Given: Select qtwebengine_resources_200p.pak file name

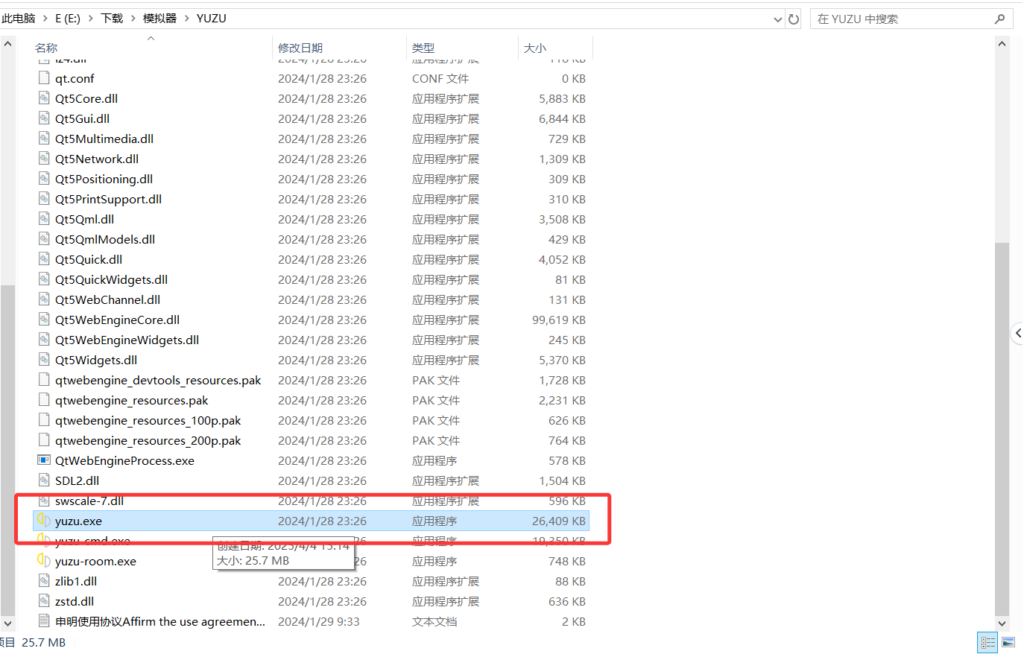Looking at the screenshot, I should click(x=148, y=440).
